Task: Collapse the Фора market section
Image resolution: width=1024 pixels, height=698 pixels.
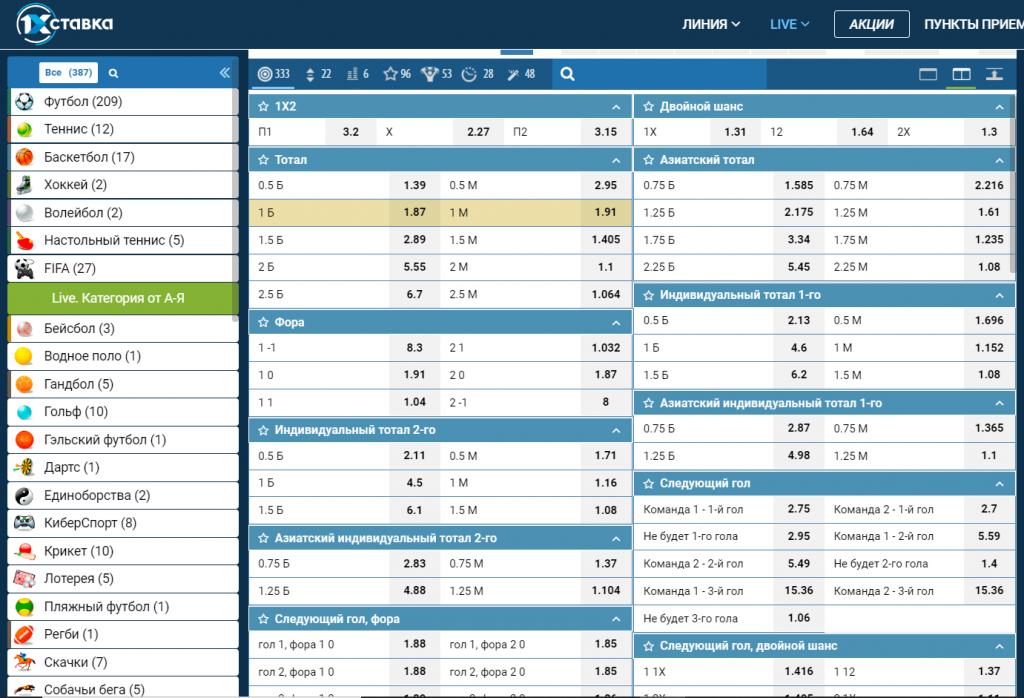Action: (616, 323)
